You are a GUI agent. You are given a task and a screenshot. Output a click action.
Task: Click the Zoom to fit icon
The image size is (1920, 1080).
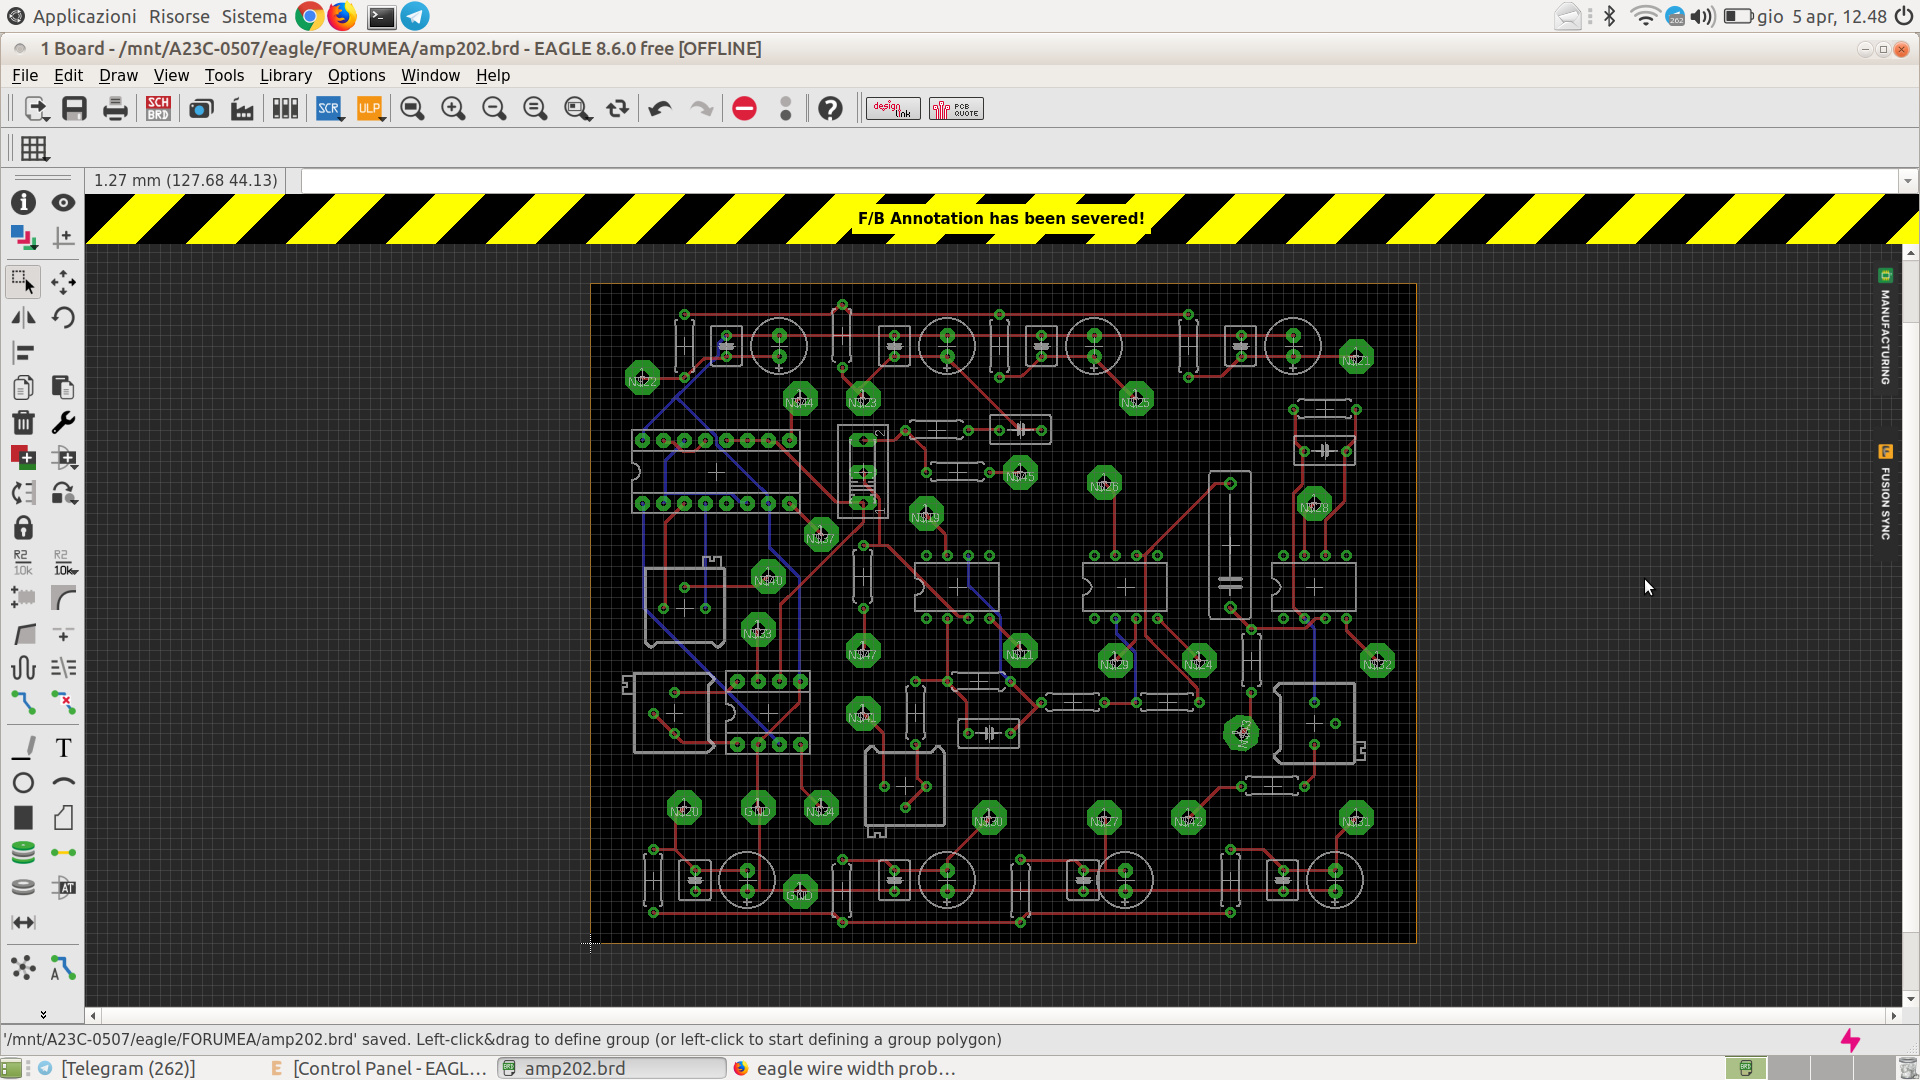click(412, 109)
